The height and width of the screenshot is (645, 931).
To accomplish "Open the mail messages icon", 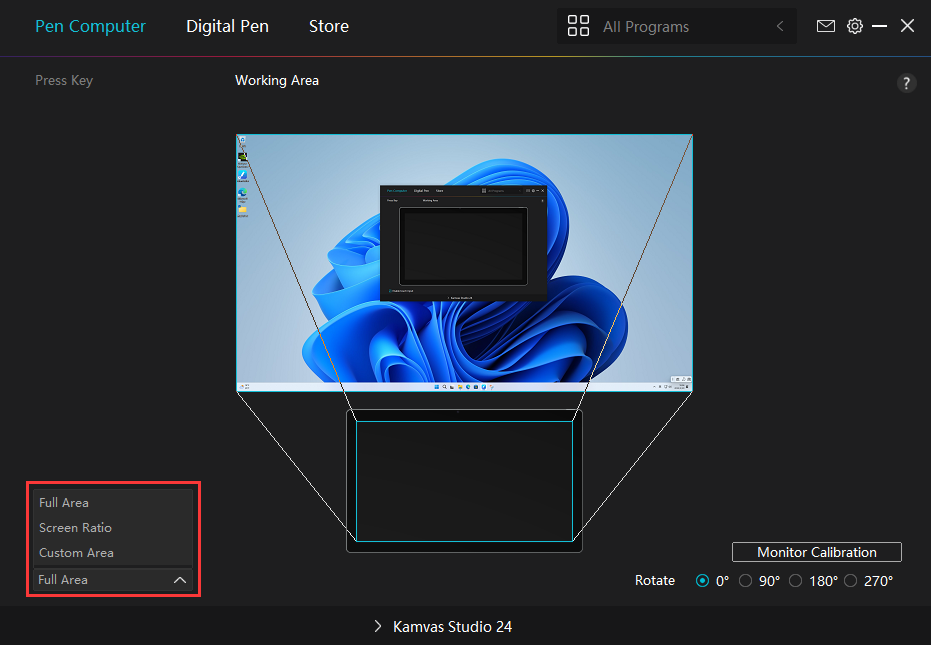I will click(825, 26).
